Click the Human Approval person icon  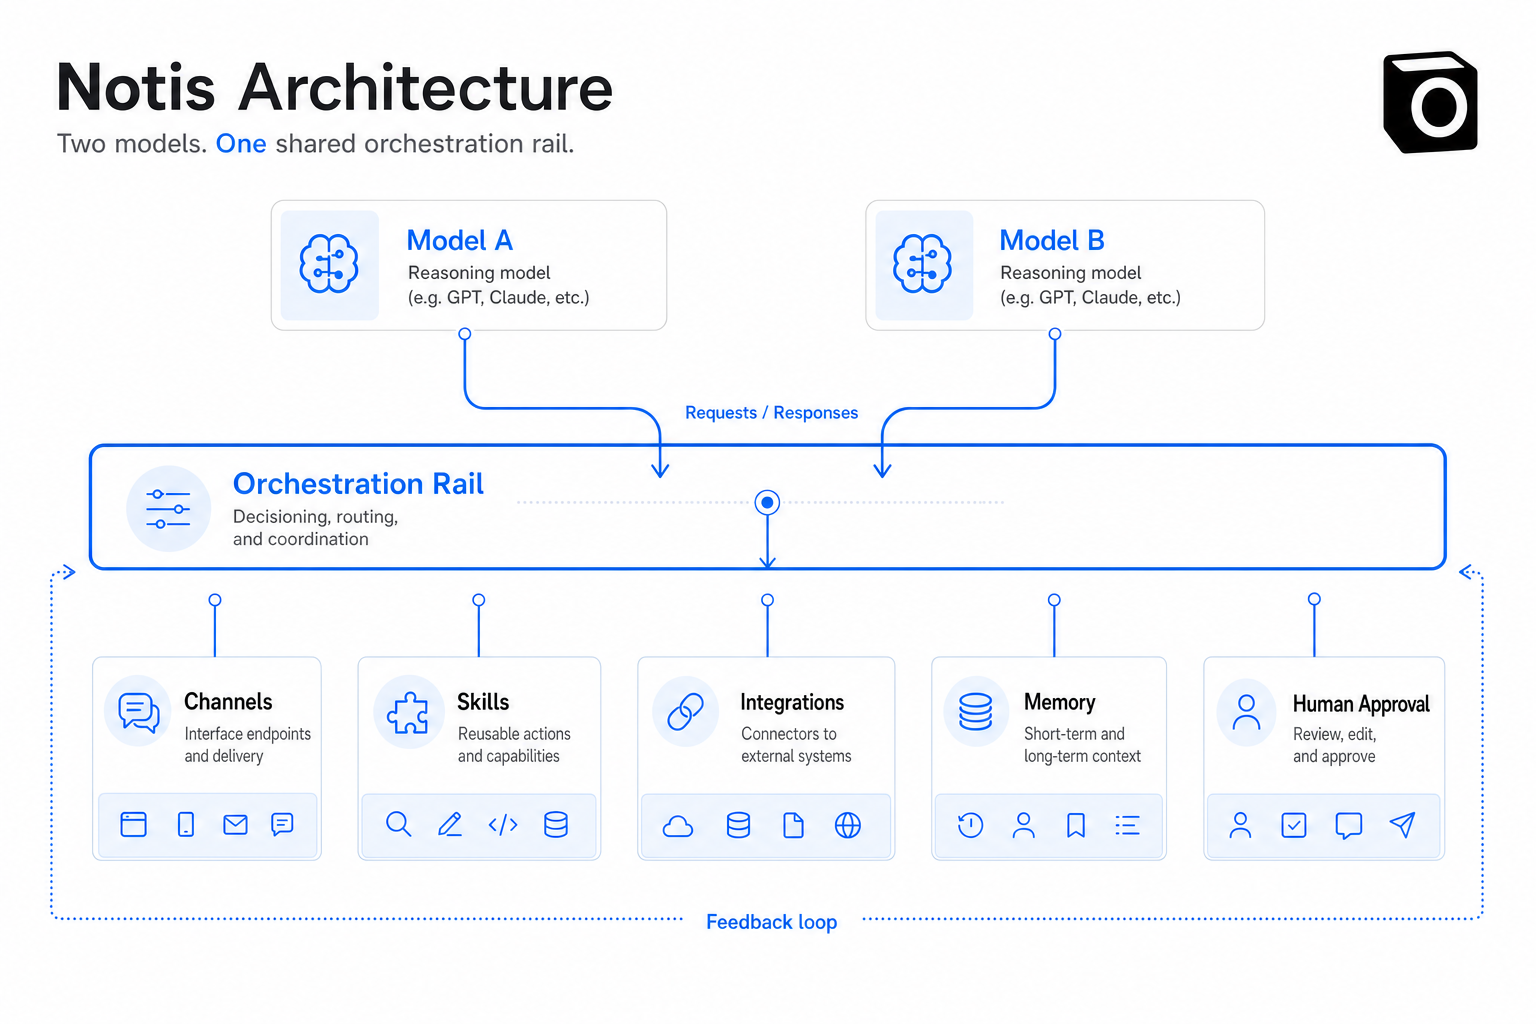pos(1246,712)
